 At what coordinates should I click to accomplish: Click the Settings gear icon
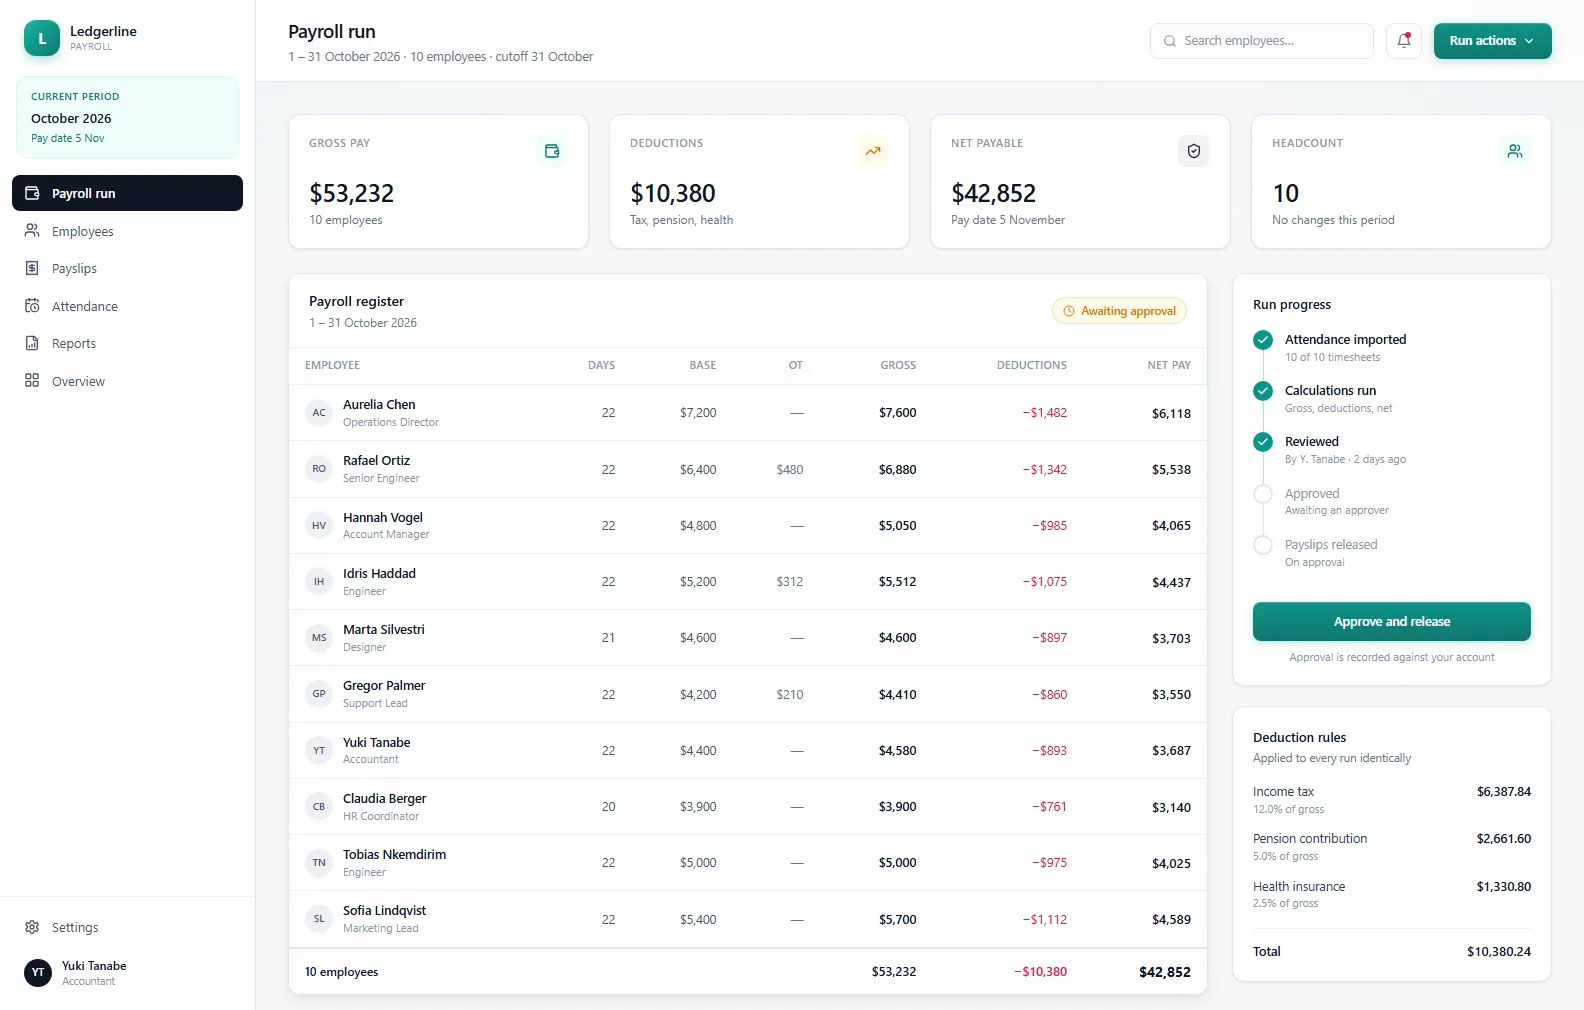click(x=32, y=927)
